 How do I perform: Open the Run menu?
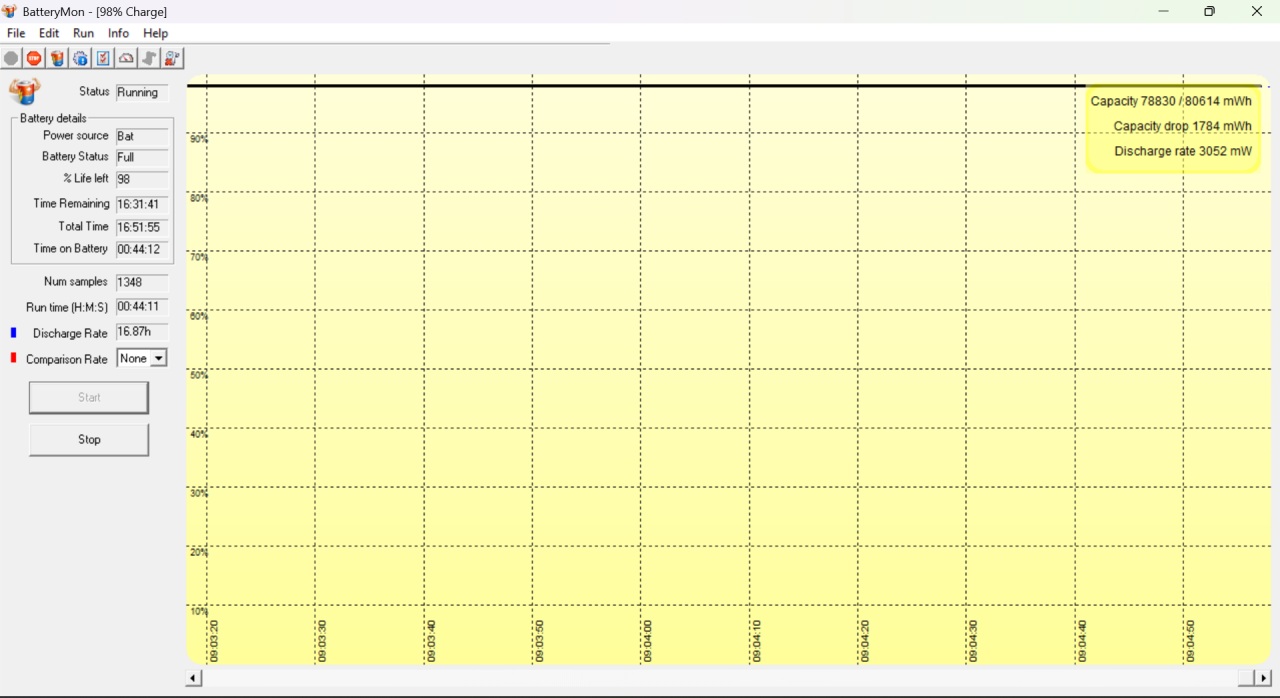84,33
